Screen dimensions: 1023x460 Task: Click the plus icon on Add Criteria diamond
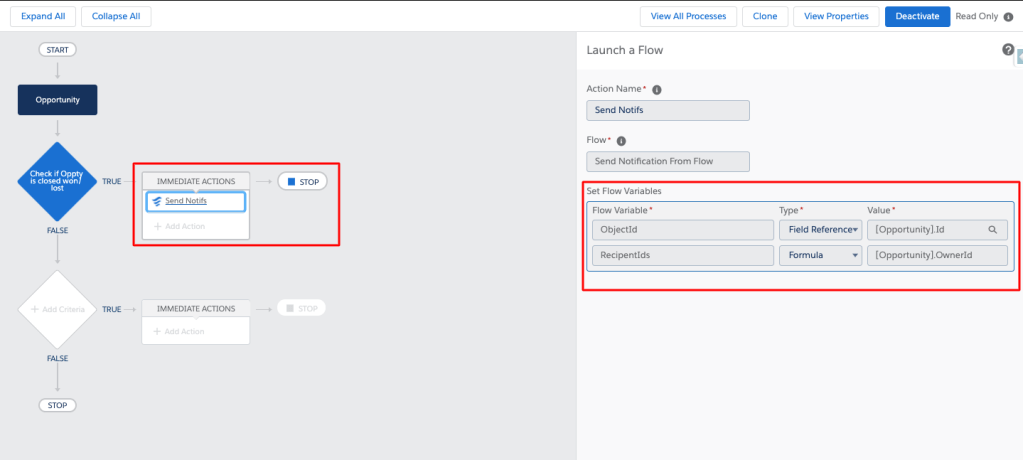tap(35, 310)
